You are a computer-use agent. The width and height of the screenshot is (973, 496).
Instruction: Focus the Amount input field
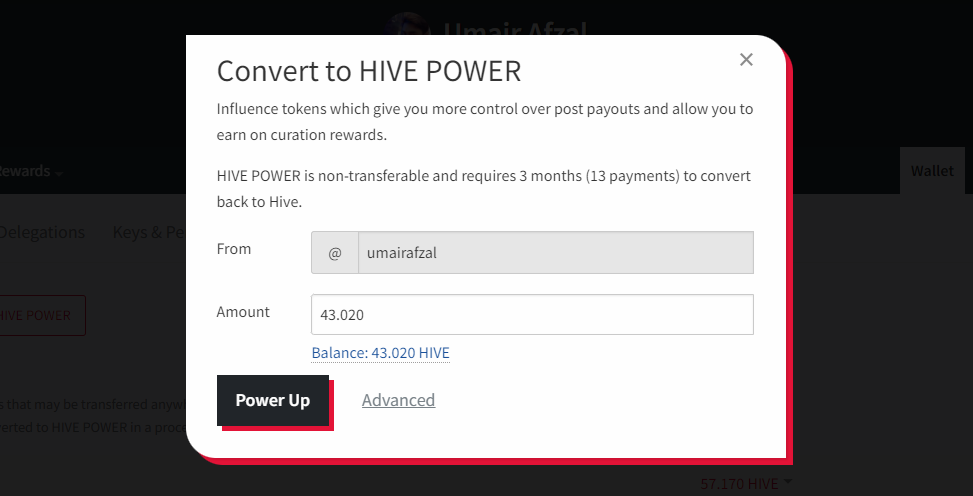(x=532, y=315)
